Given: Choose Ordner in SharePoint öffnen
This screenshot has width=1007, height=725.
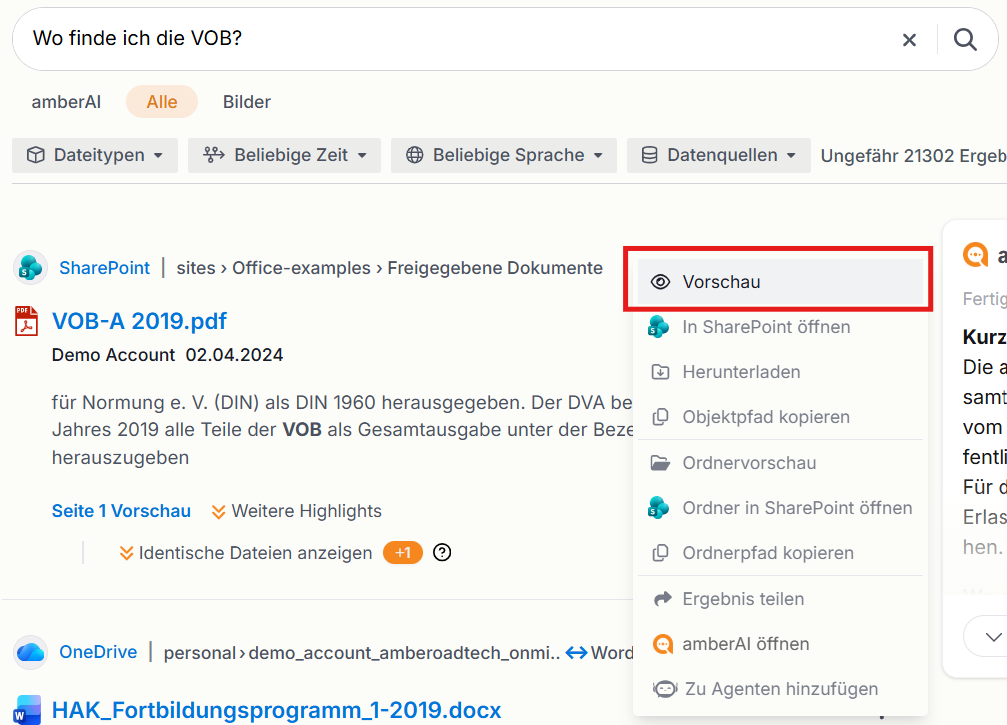Looking at the screenshot, I should pos(780,508).
